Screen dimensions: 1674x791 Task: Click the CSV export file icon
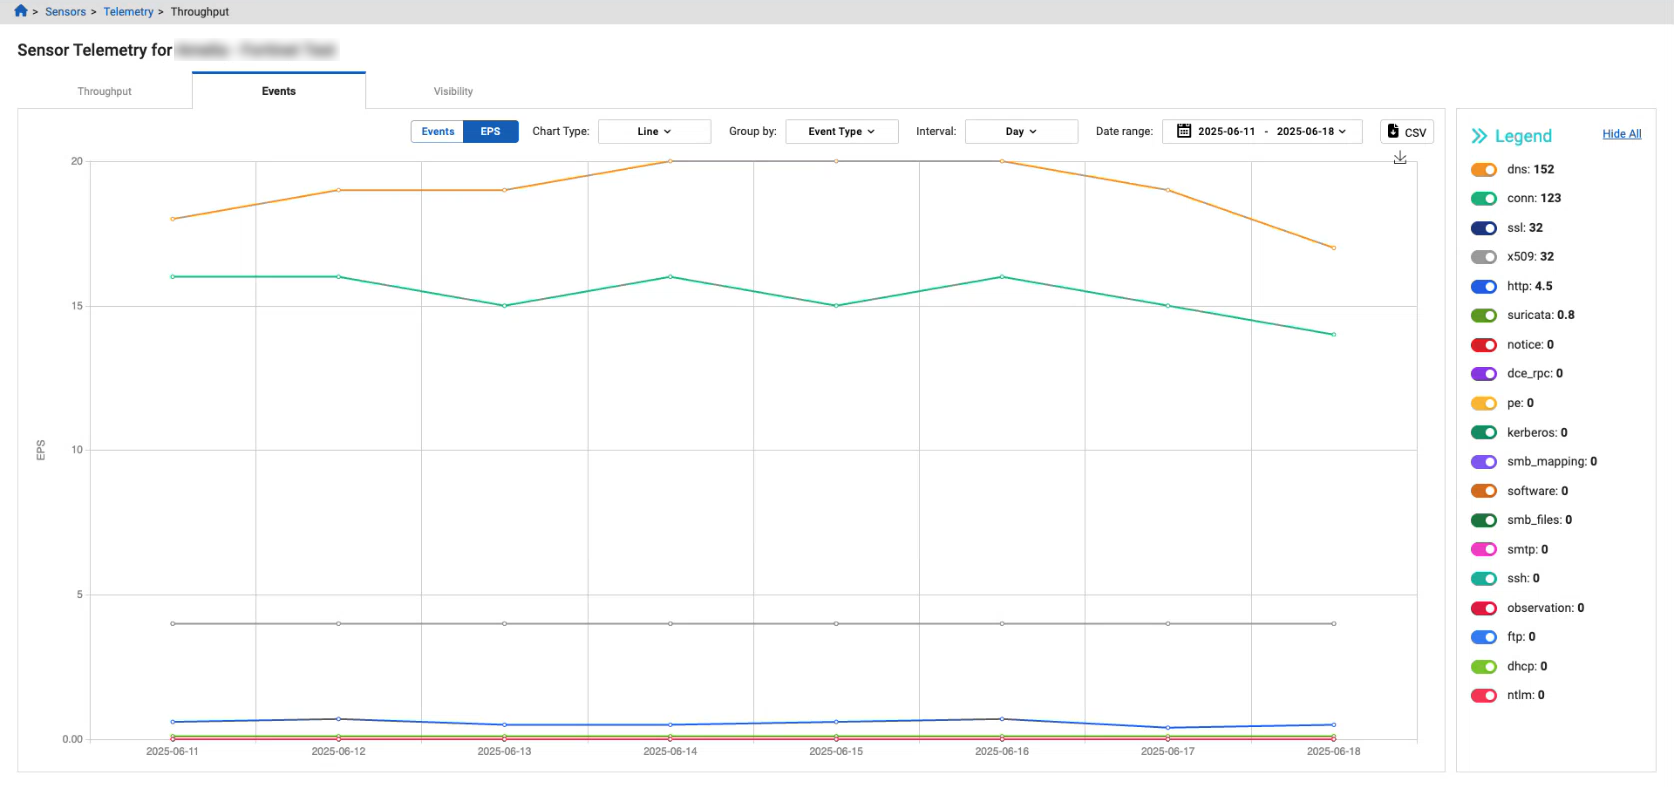point(1393,131)
